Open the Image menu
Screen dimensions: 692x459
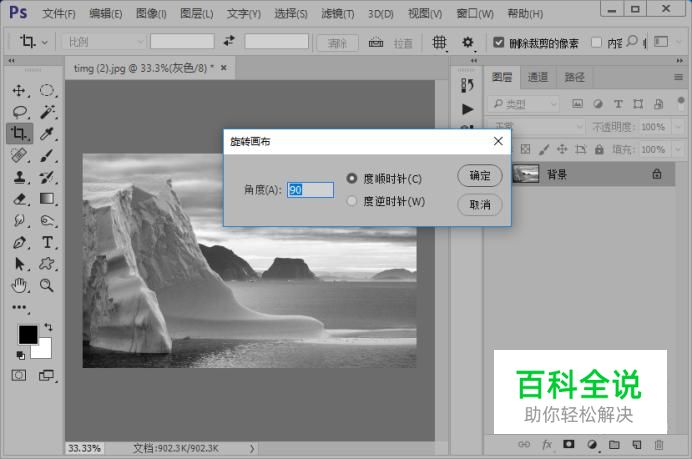click(x=151, y=14)
